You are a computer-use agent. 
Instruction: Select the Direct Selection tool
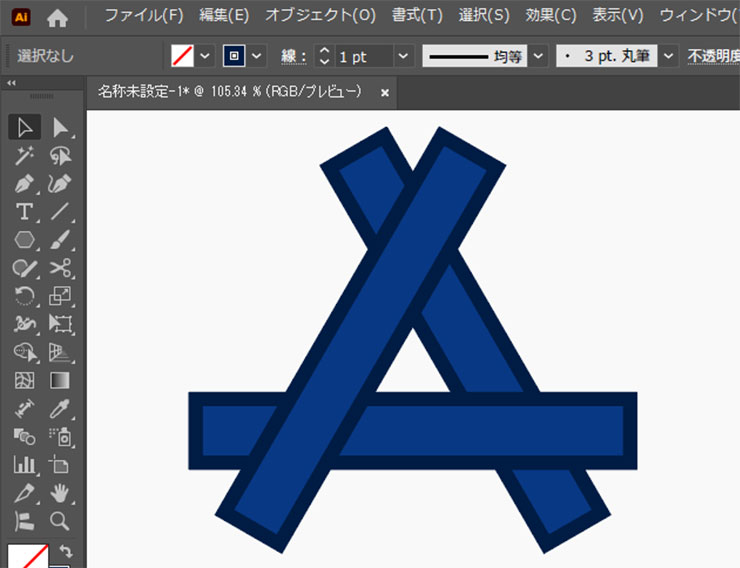click(61, 127)
